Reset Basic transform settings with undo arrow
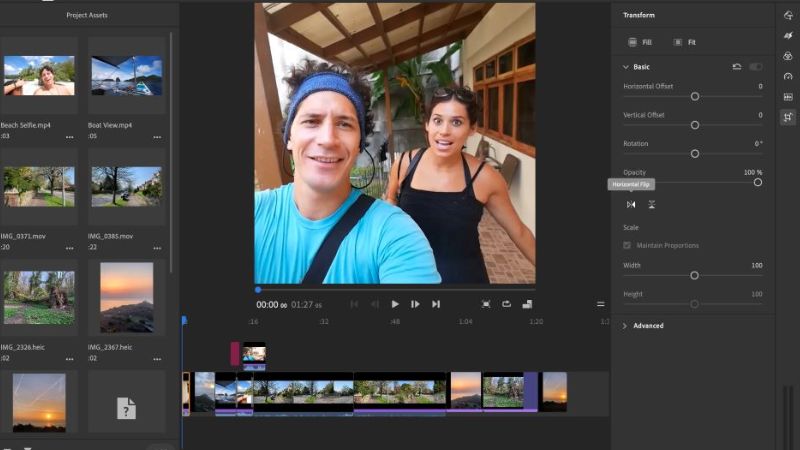 pyautogui.click(x=737, y=67)
